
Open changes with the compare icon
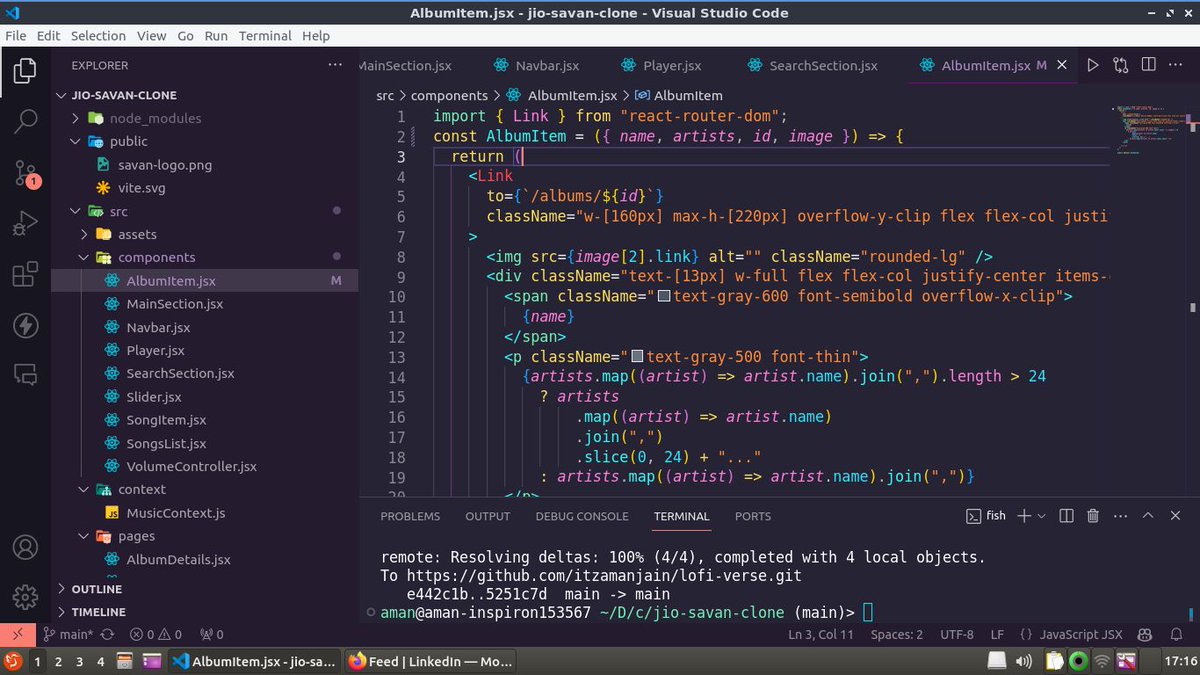(1120, 65)
